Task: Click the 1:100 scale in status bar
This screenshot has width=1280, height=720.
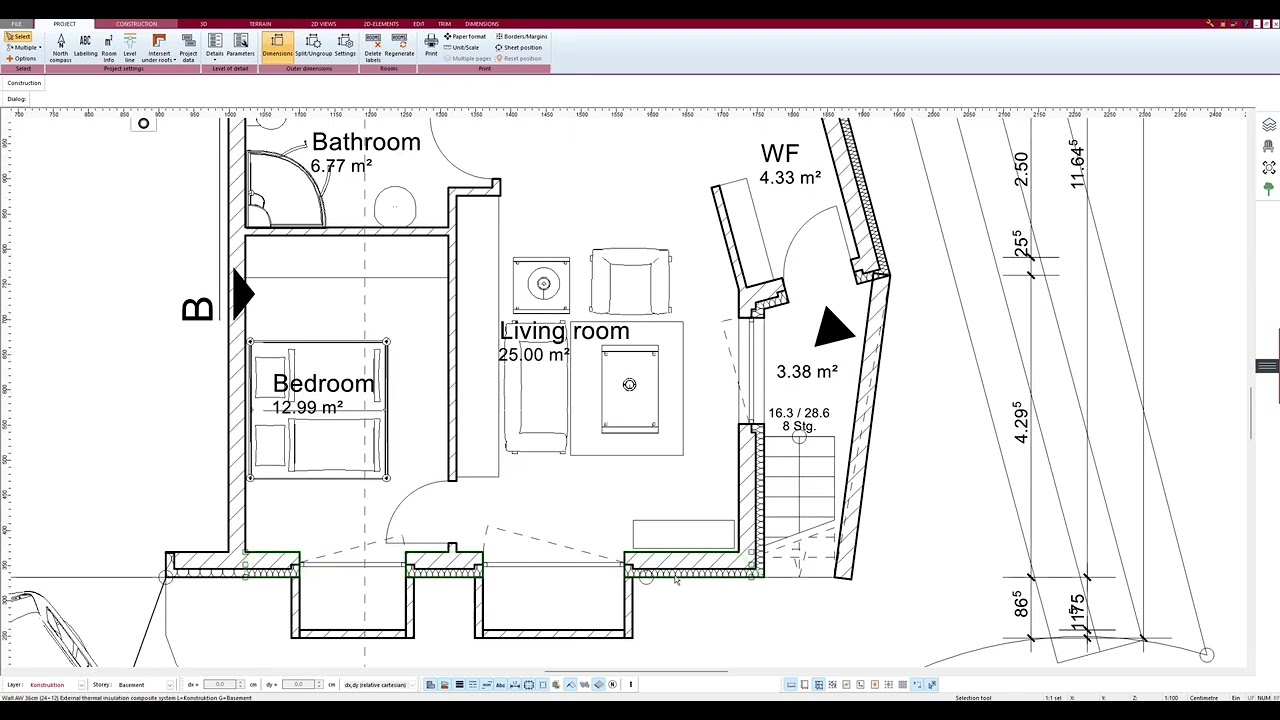Action: point(1170,698)
